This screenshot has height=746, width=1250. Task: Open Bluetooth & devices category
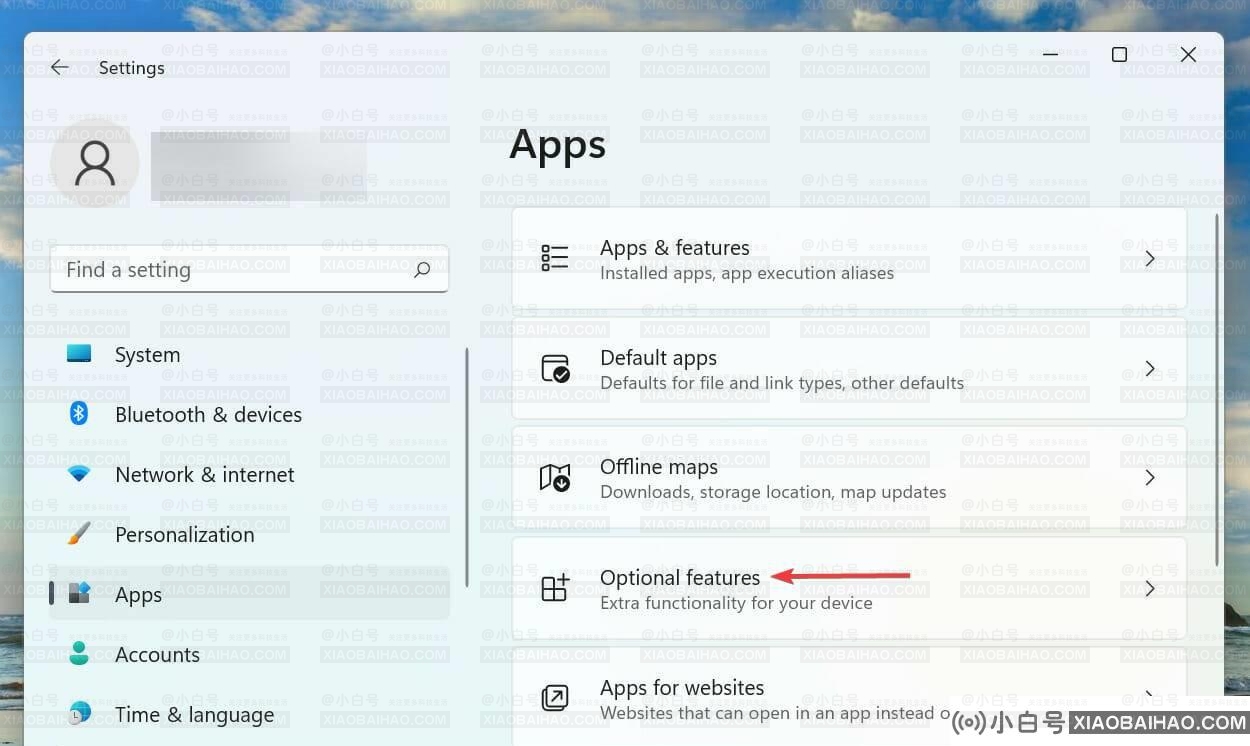(x=249, y=414)
